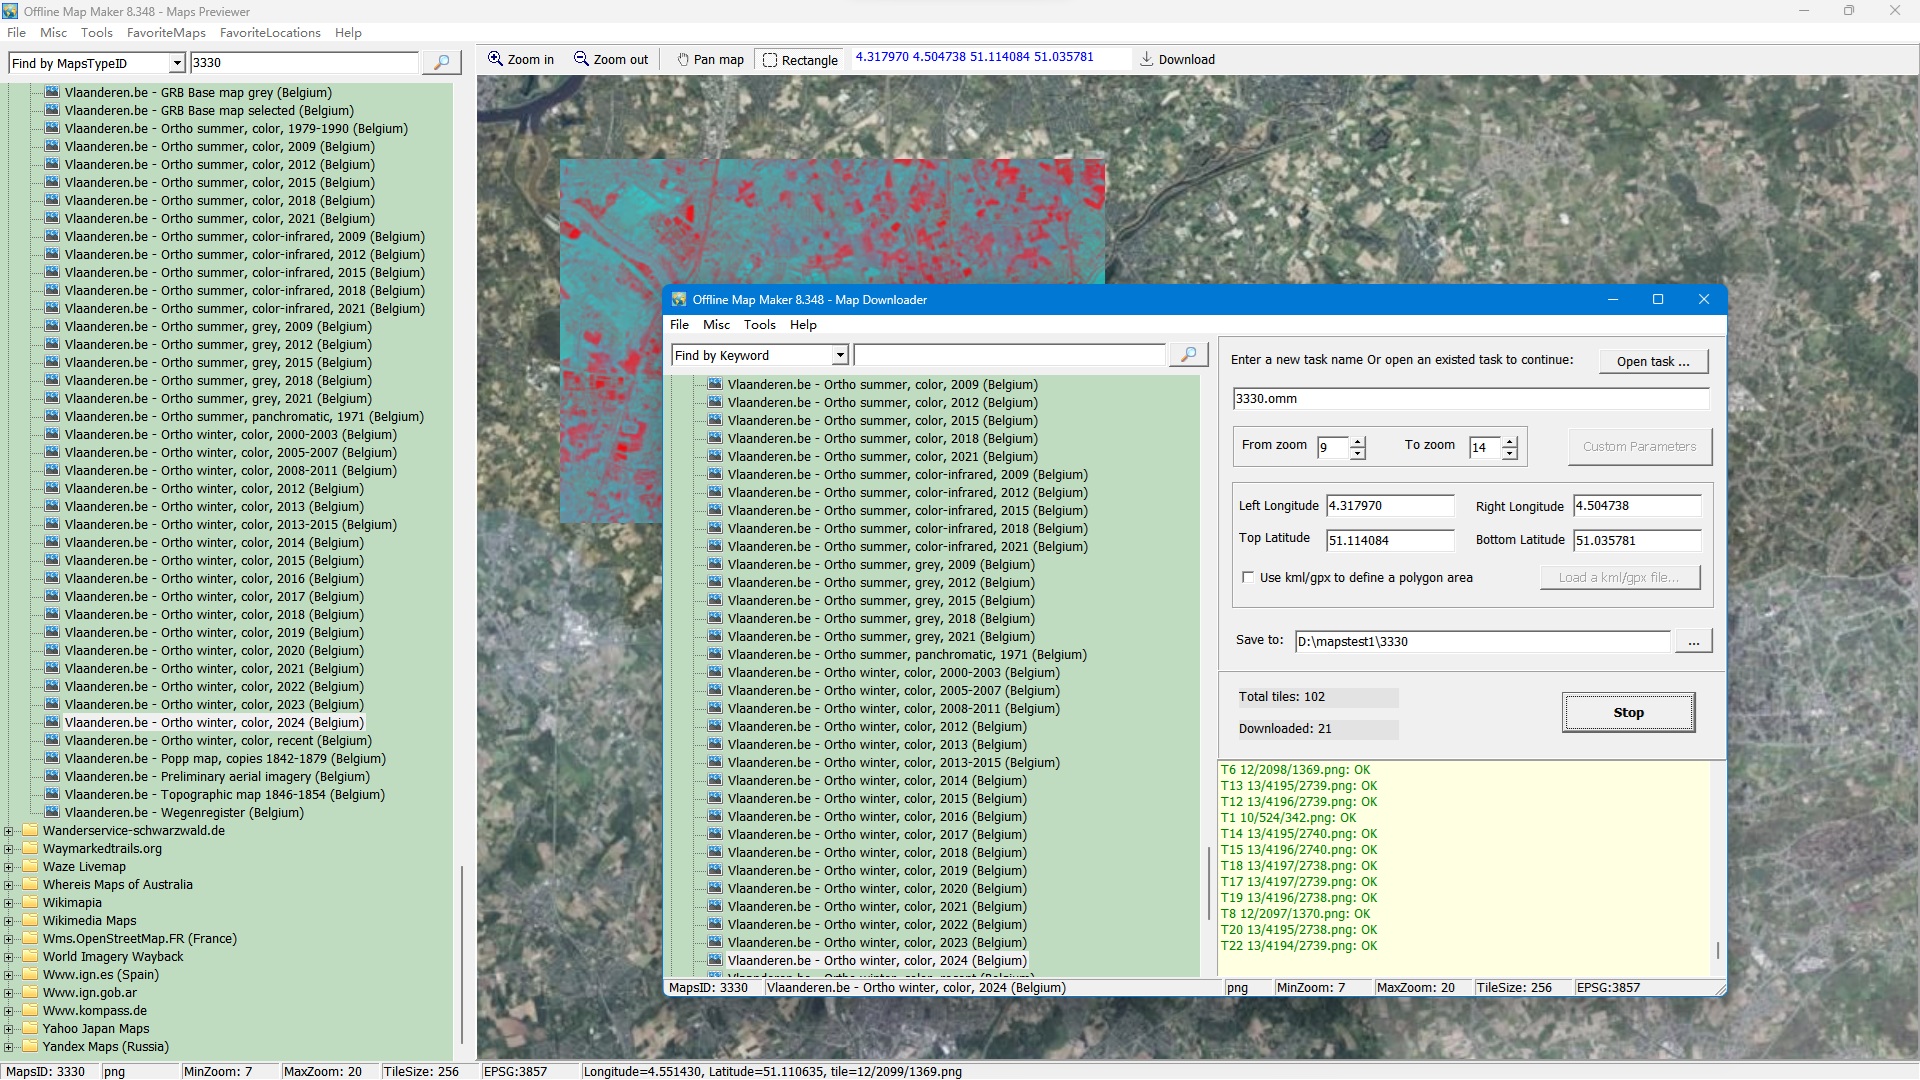Click the Open task button
Screen dimensions: 1920x1080
point(1653,361)
